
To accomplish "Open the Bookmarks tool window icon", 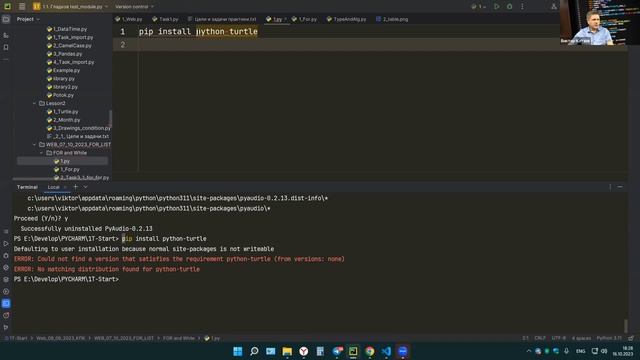I will [x=6, y=47].
